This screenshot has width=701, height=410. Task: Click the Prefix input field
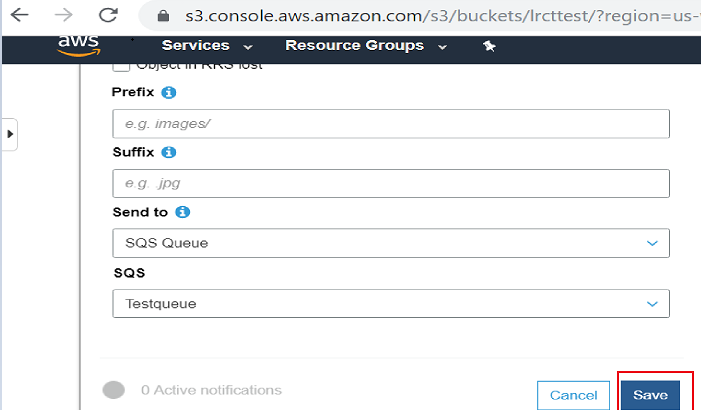[x=391, y=124]
